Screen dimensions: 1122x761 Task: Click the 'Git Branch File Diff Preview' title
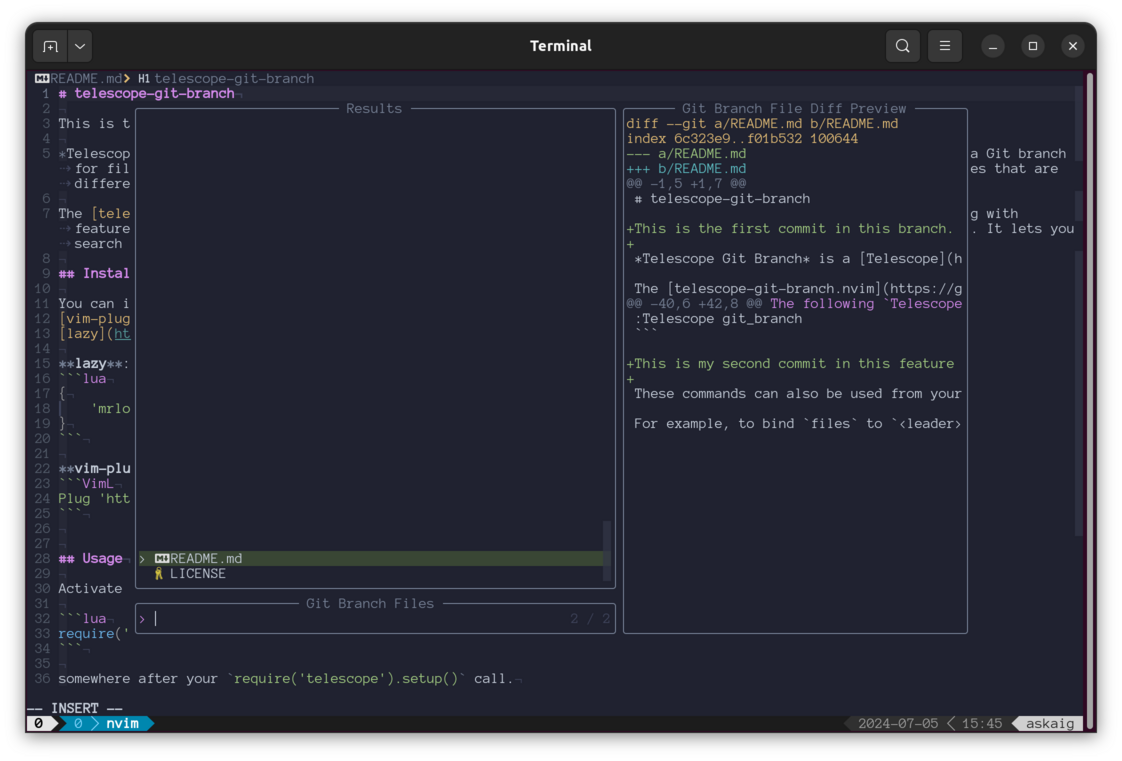coord(794,109)
